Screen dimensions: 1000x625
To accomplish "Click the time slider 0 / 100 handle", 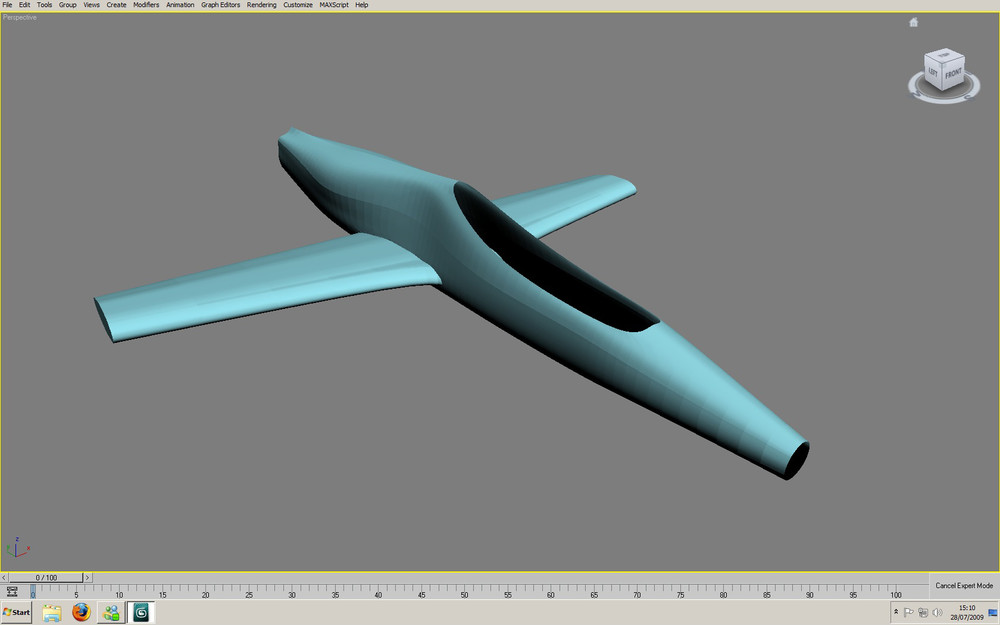I will coord(46,578).
